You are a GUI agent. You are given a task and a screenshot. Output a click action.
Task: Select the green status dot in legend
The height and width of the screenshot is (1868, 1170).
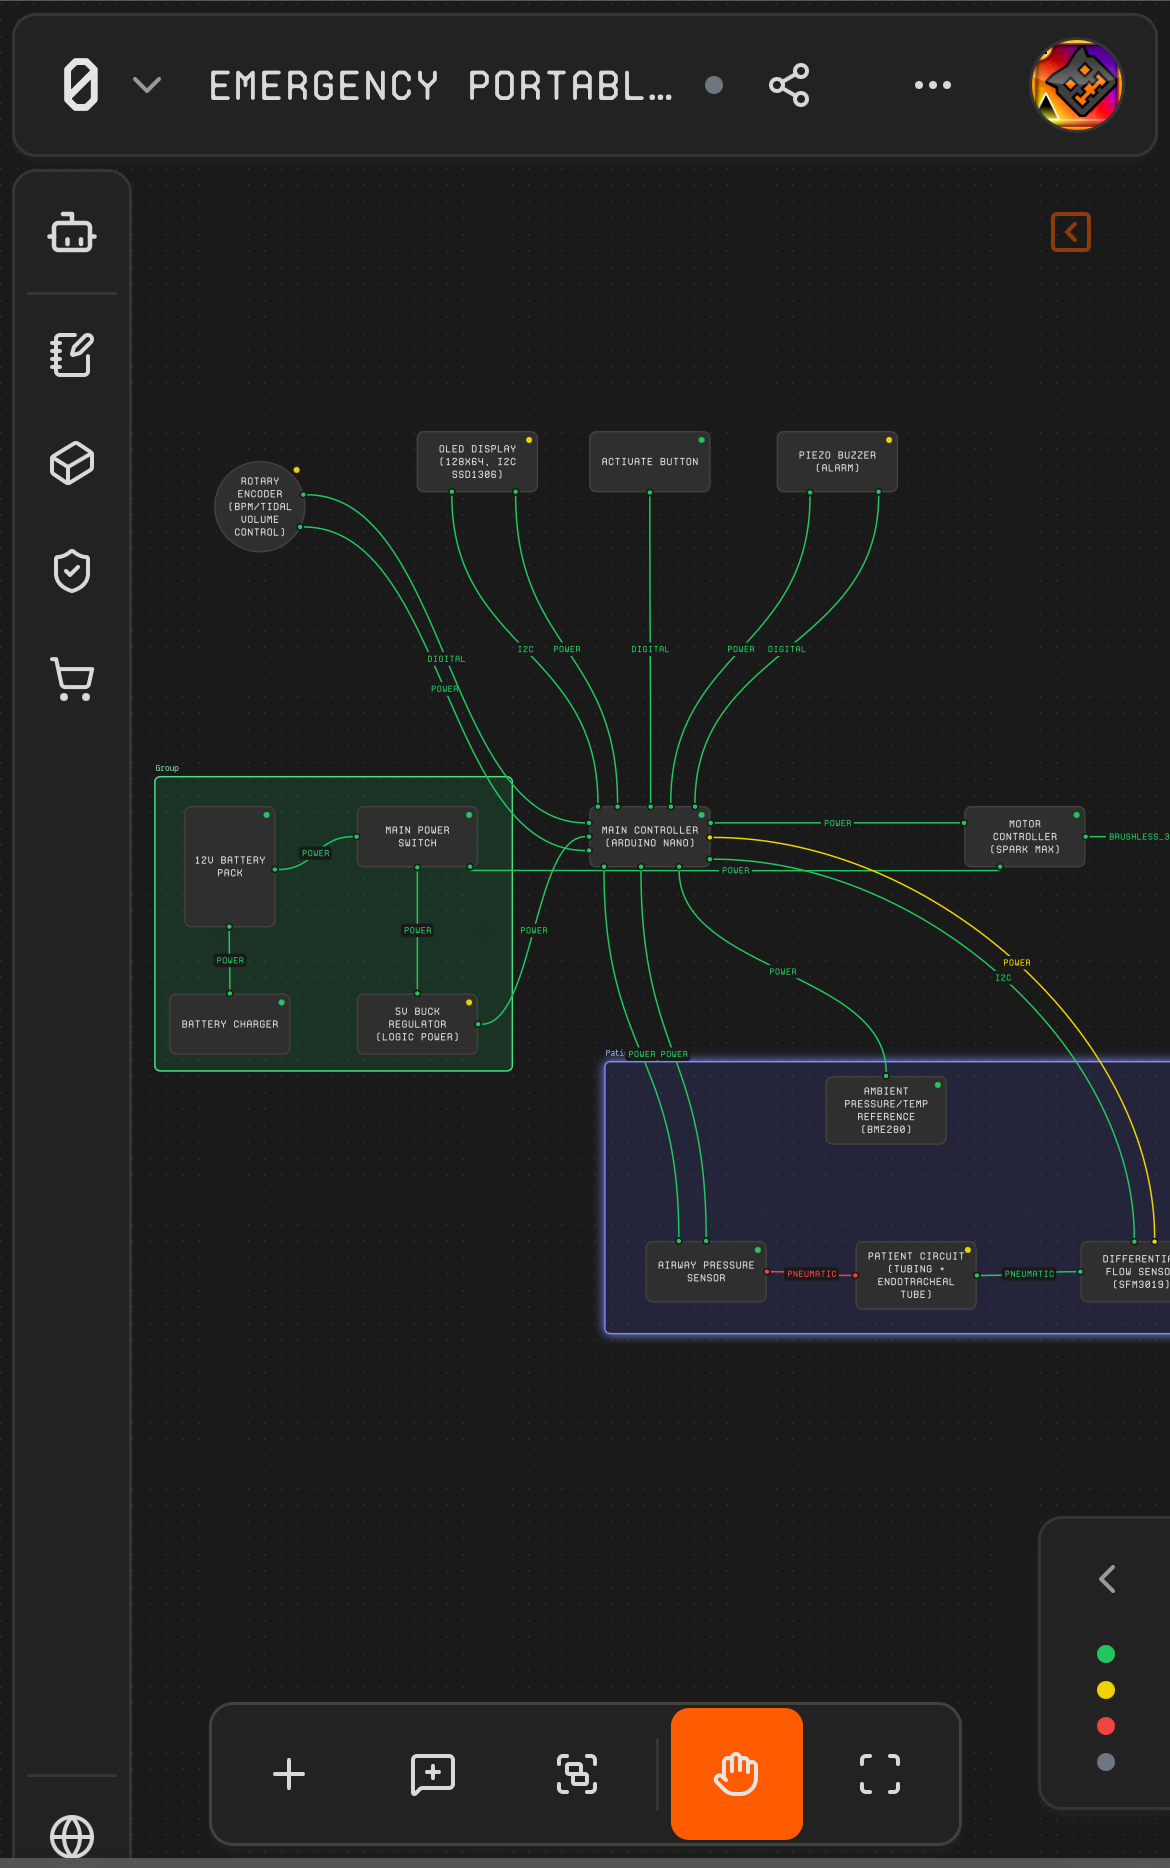click(x=1106, y=1654)
